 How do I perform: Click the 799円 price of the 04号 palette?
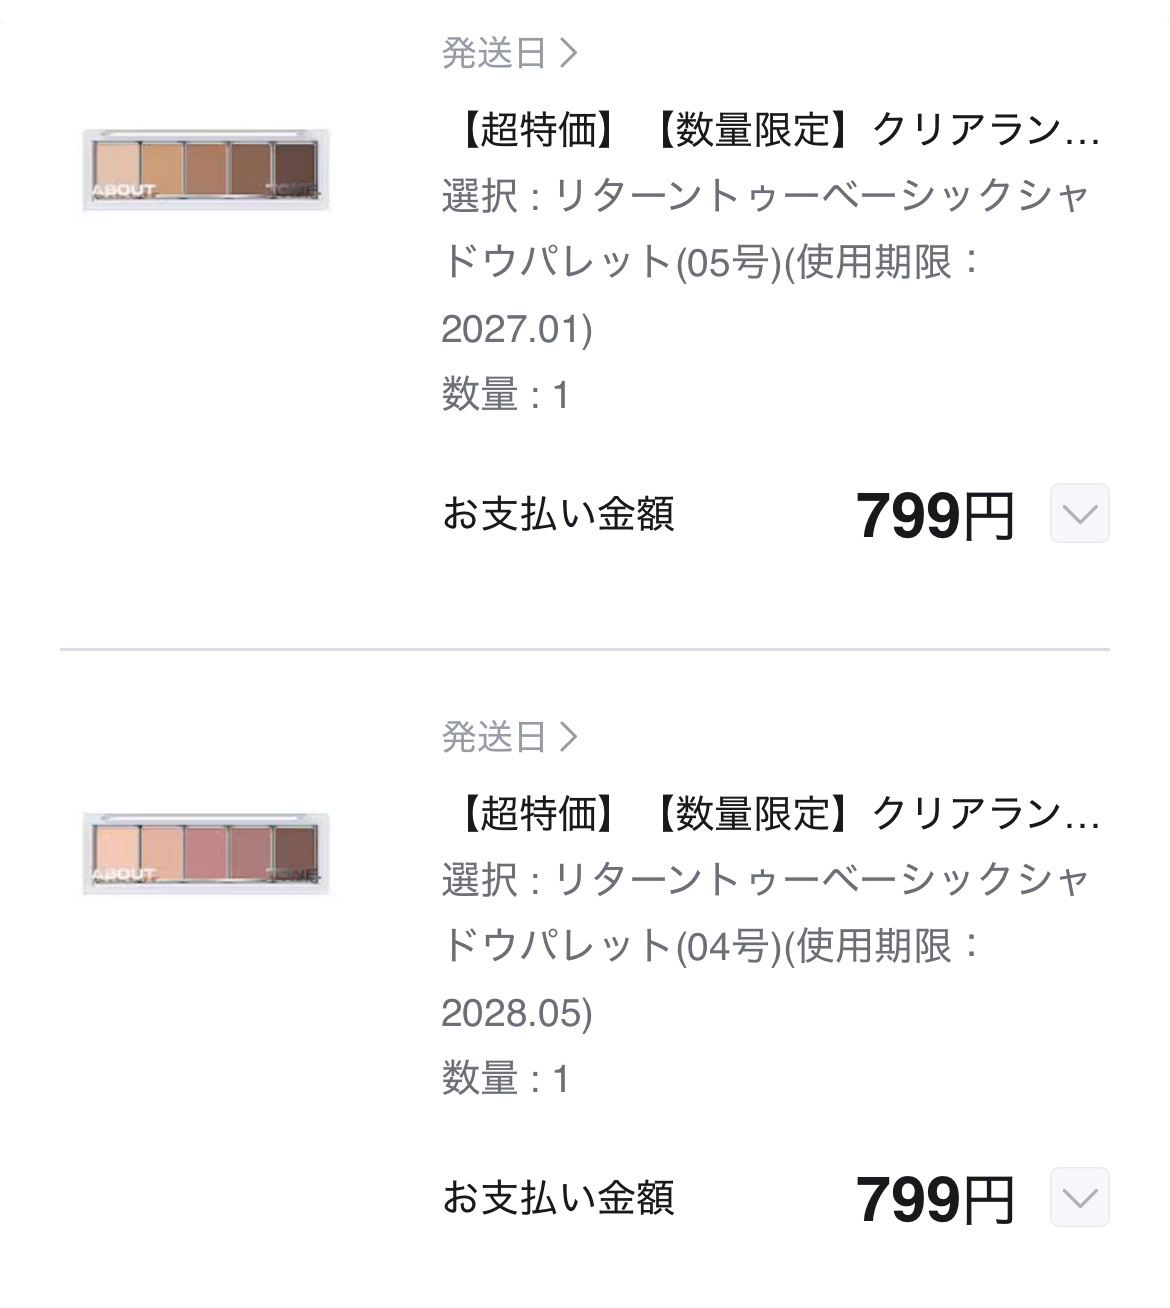click(x=934, y=1200)
